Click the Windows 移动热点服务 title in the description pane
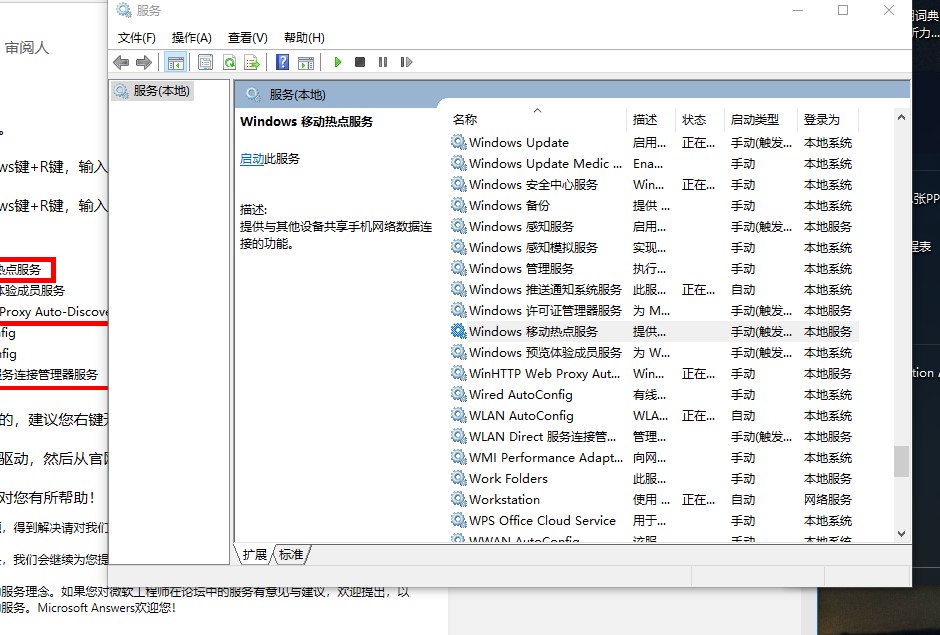940x635 pixels. [306, 122]
